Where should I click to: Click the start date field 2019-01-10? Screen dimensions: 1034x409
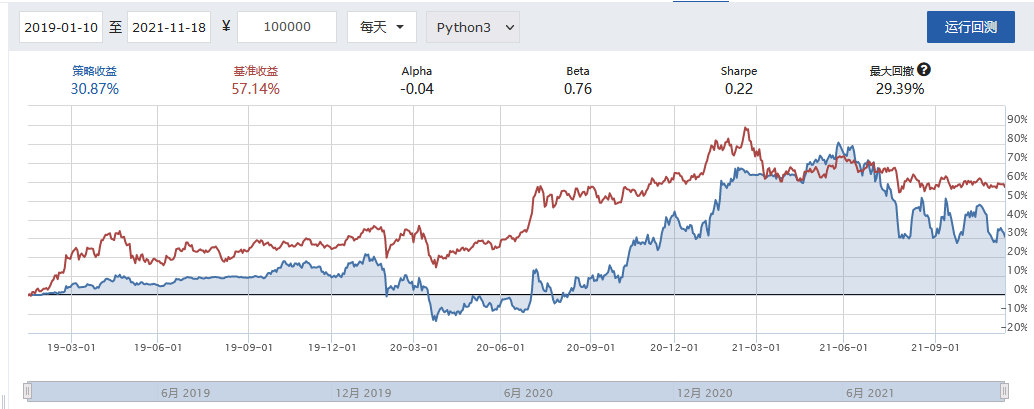[61, 27]
